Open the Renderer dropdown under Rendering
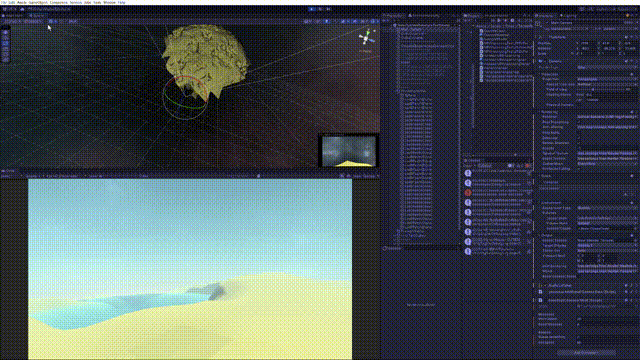This screenshot has width=640, height=360. pos(608,117)
